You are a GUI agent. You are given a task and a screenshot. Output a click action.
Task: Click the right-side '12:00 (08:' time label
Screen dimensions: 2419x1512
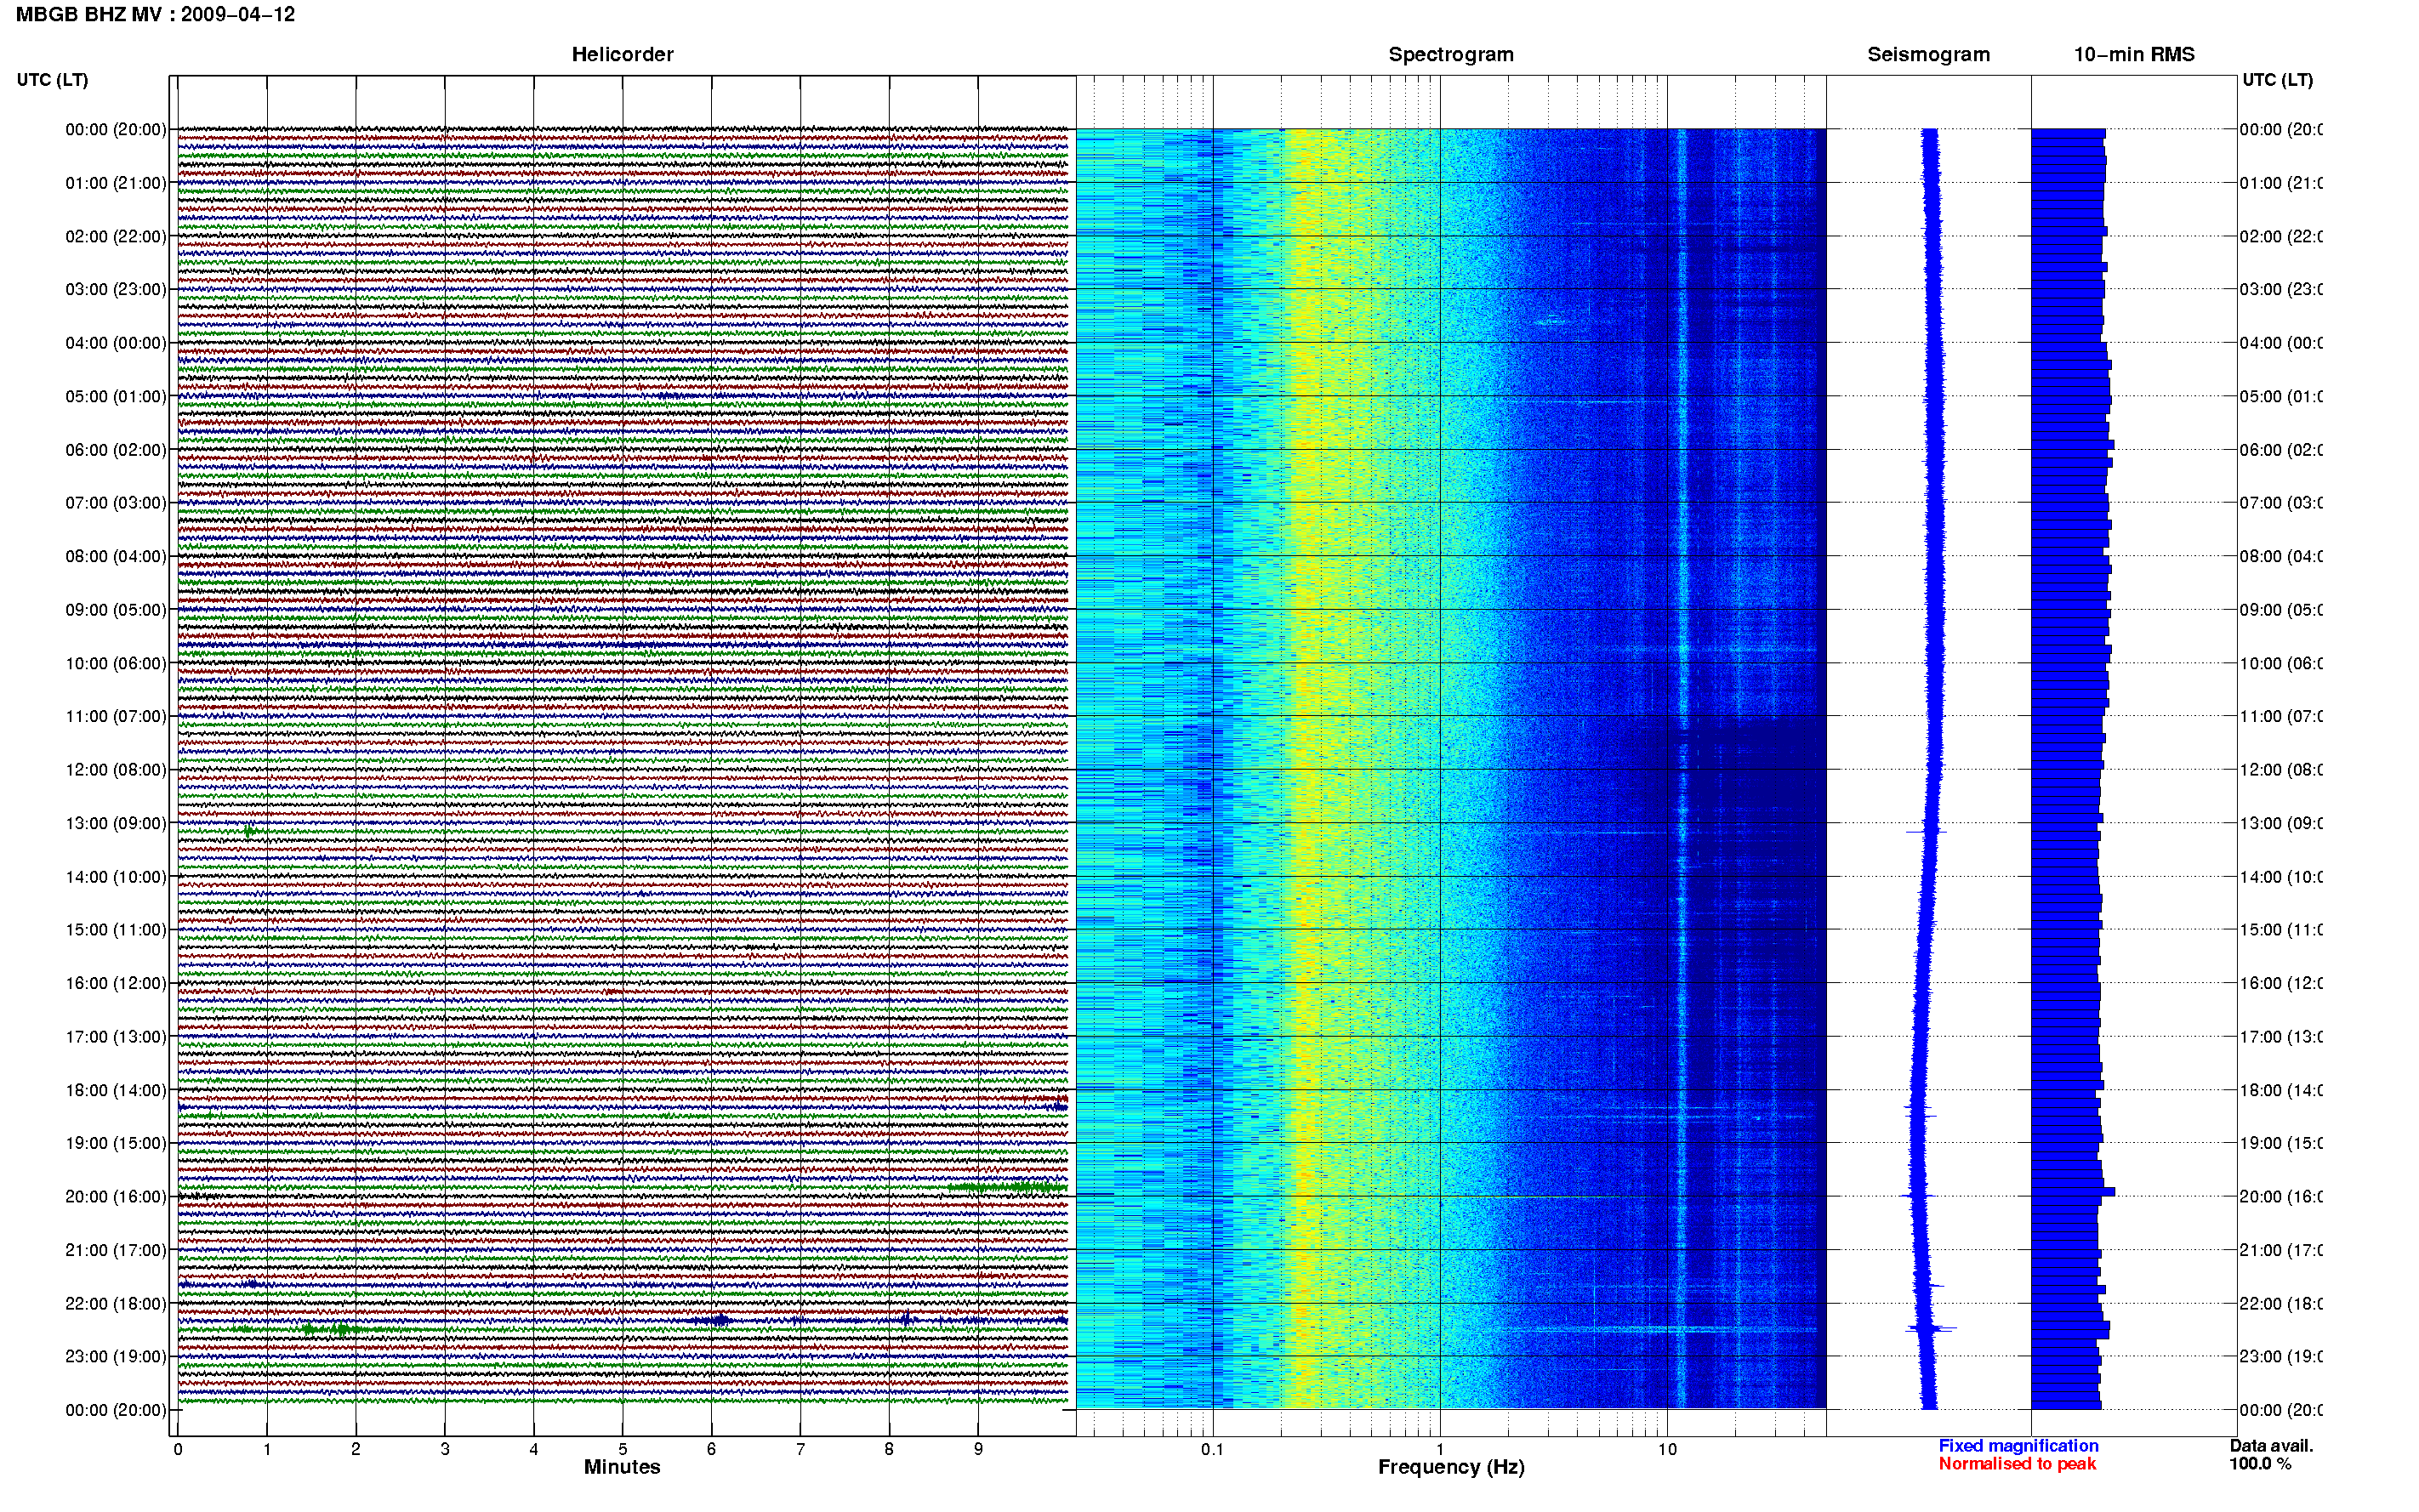[2281, 769]
